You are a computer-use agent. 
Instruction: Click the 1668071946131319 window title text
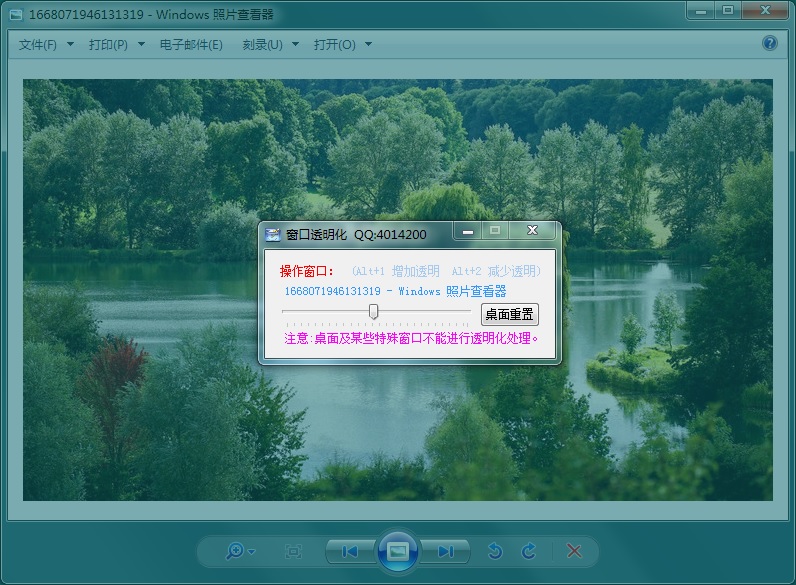coord(151,15)
